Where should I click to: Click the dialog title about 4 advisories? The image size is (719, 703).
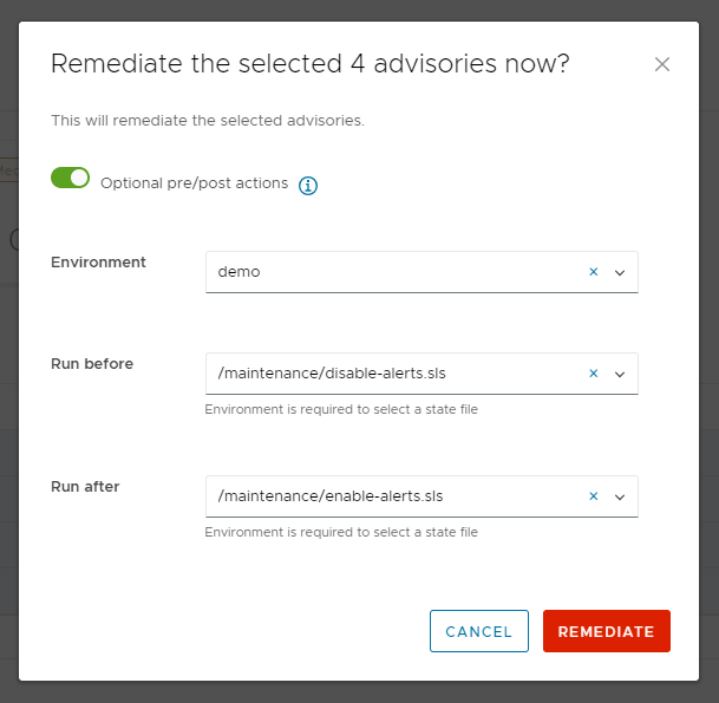pyautogui.click(x=310, y=64)
